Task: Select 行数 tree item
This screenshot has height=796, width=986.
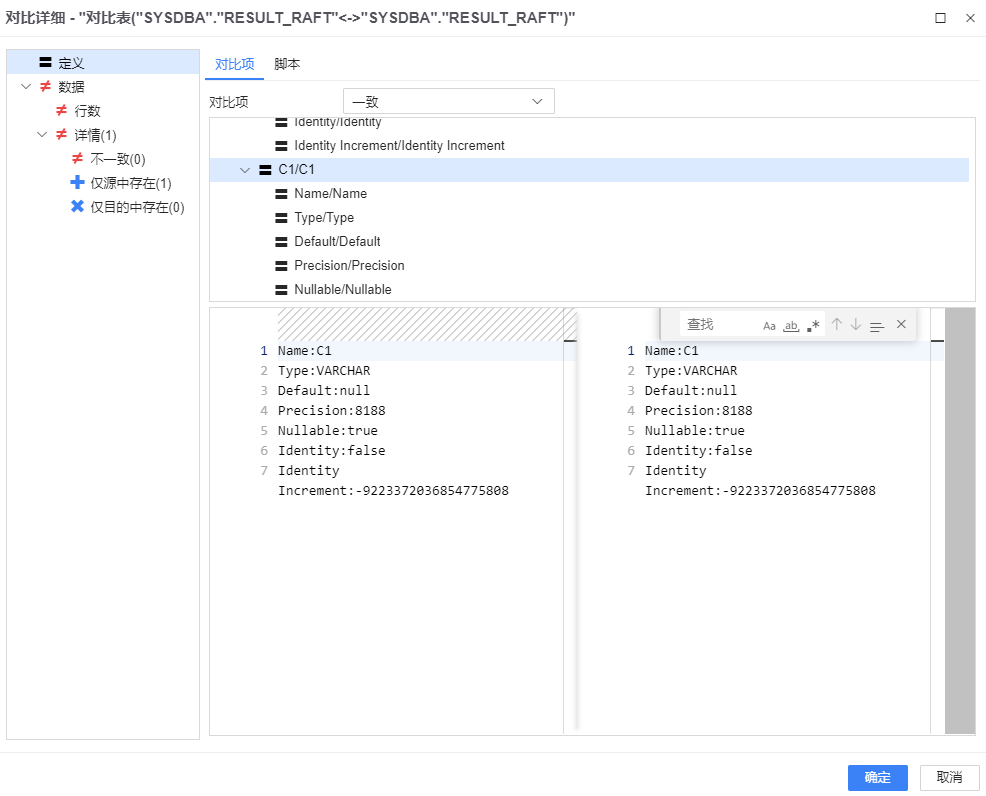Action: [87, 111]
